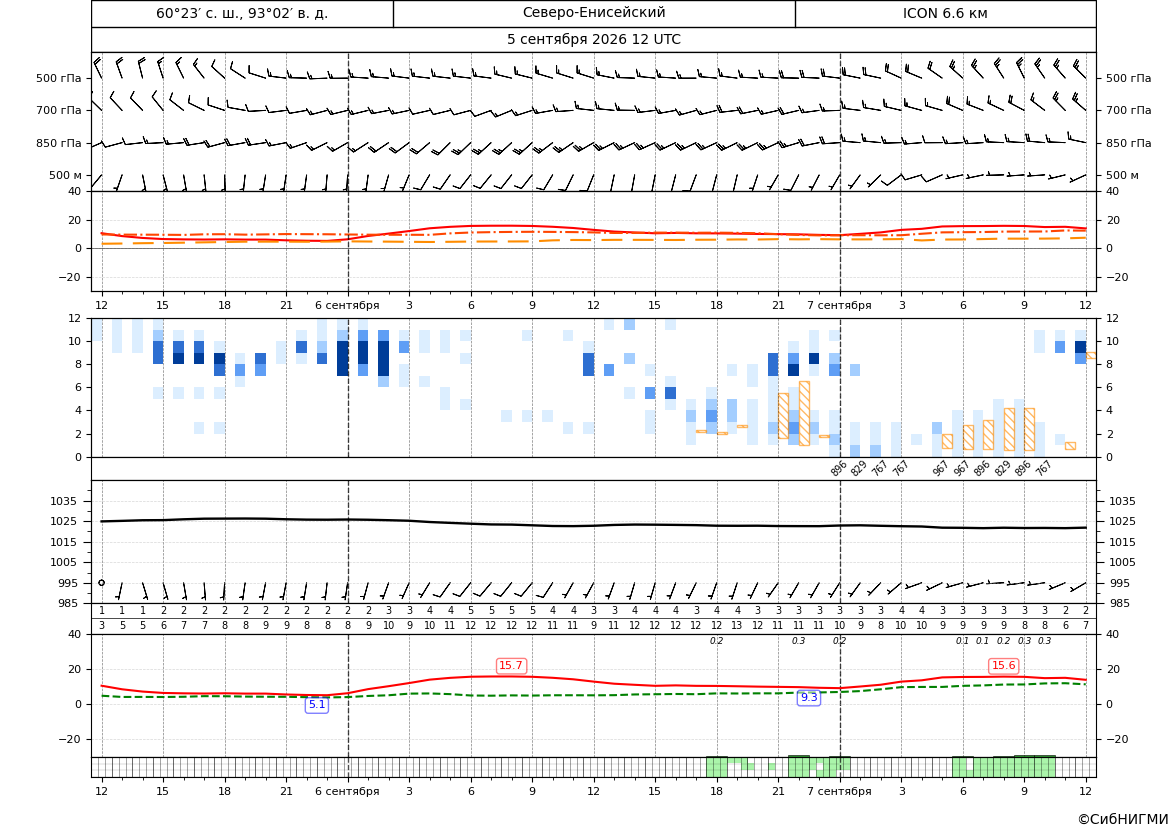Click the 7 сентября label on the bottom axis
This screenshot has height=827, width=1169.
tap(839, 791)
